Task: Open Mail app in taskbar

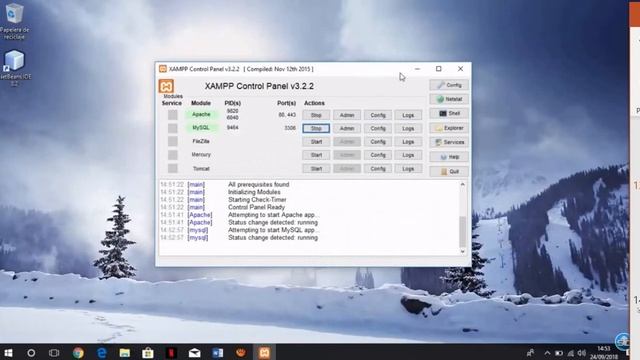Action: (194, 353)
